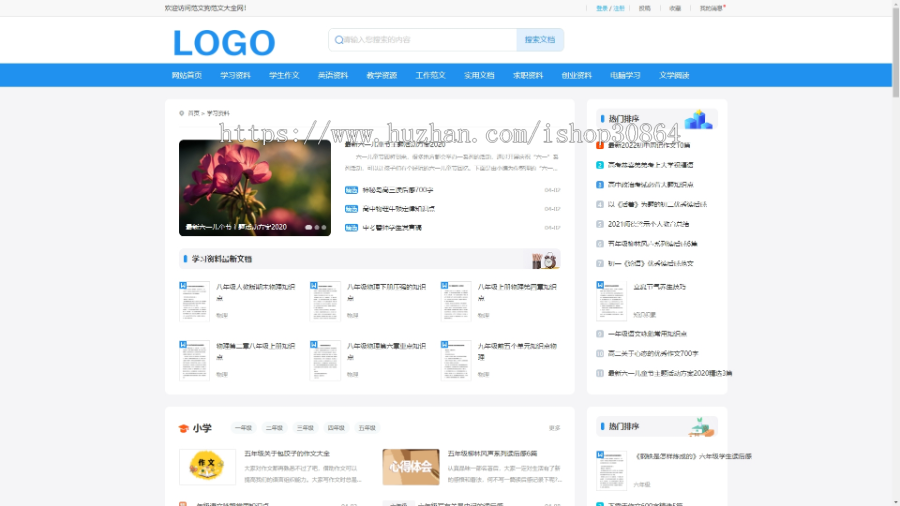This screenshot has width=900, height=506.
Task: Open 学习资料 navigation item
Action: [235, 75]
